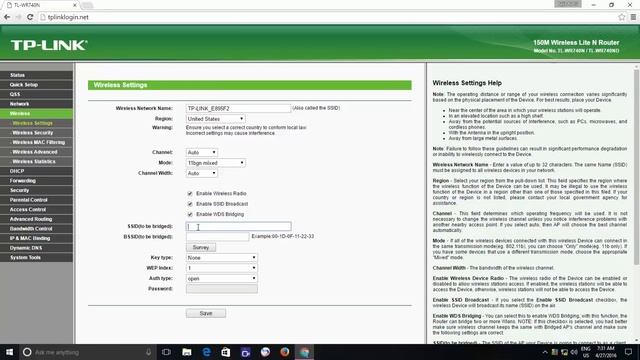The image size is (640, 360).
Task: Open the Channel Width dropdown
Action: pos(202,173)
